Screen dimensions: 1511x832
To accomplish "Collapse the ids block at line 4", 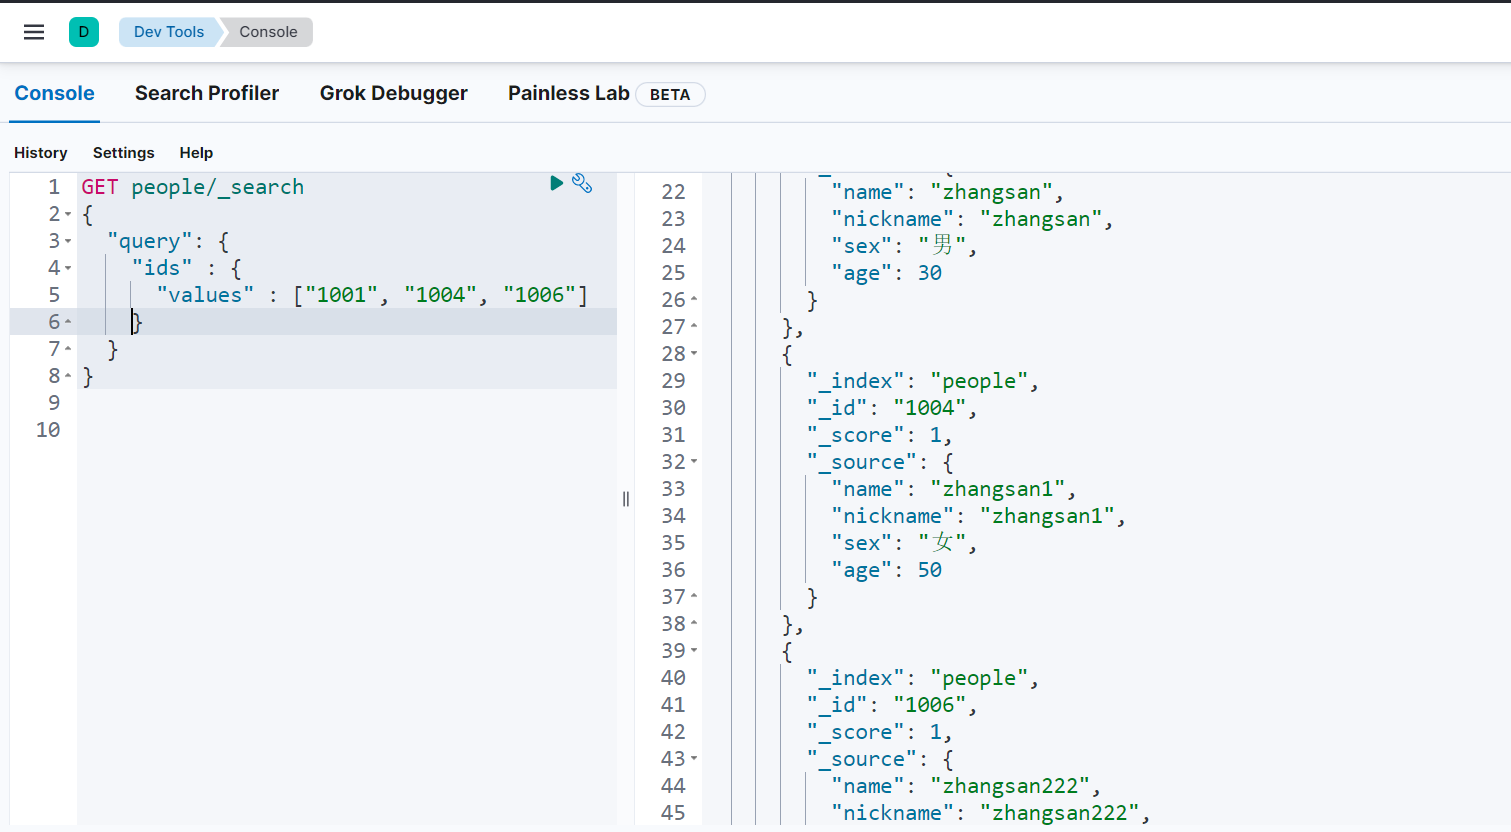I will pyautogui.click(x=68, y=268).
